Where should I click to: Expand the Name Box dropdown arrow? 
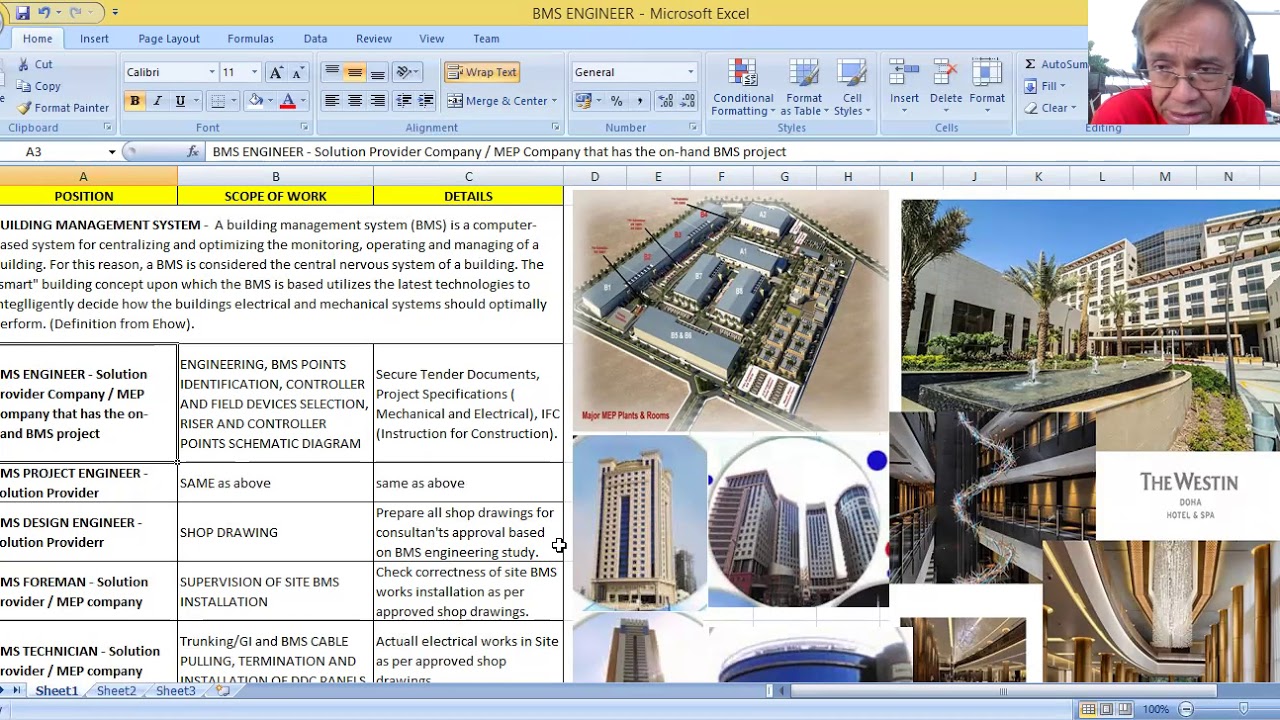[x=112, y=152]
